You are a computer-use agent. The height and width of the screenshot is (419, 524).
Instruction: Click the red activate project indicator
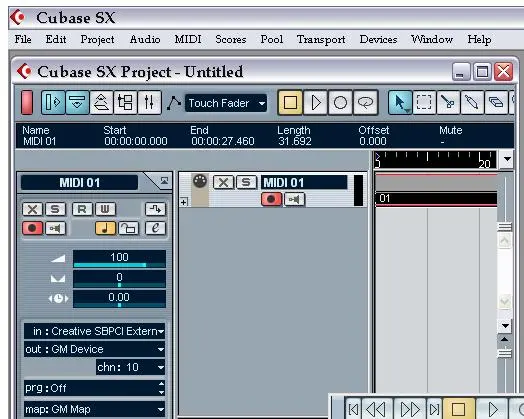click(27, 102)
